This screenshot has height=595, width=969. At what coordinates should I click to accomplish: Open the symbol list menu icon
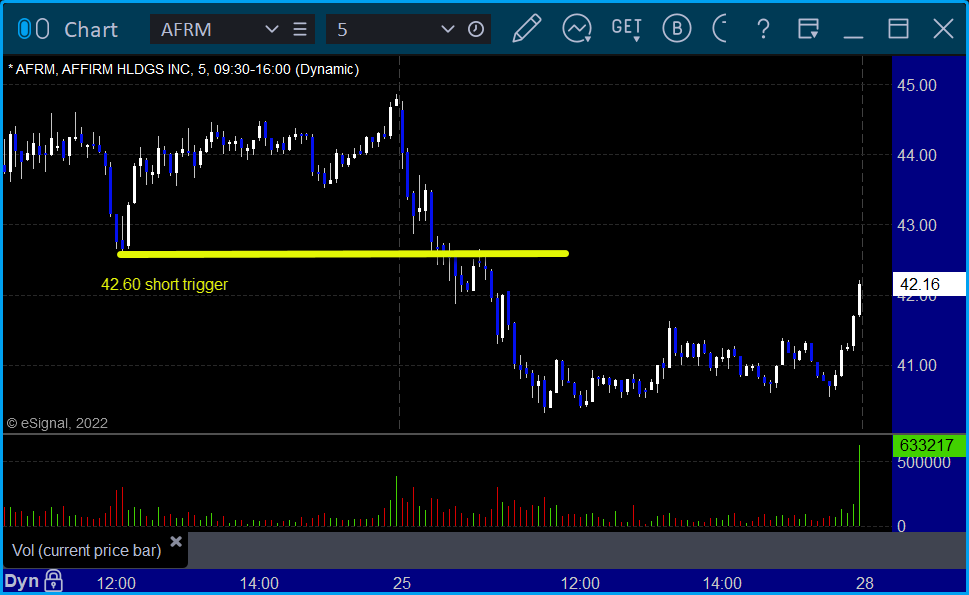coord(300,29)
